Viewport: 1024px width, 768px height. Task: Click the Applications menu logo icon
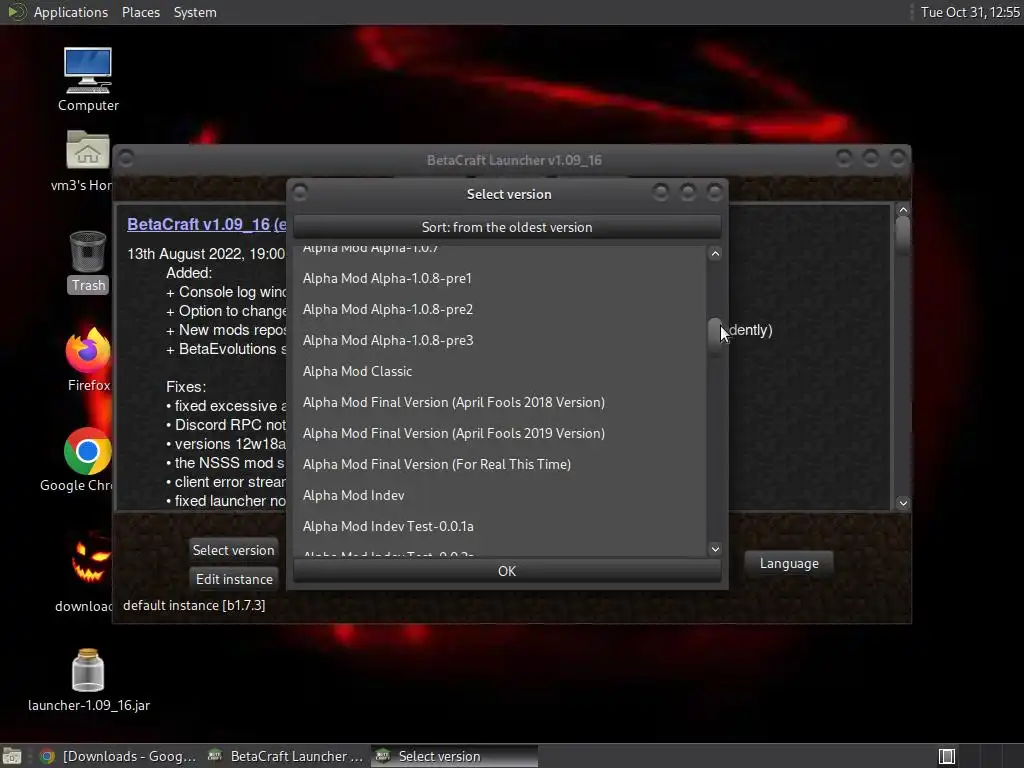[16, 12]
